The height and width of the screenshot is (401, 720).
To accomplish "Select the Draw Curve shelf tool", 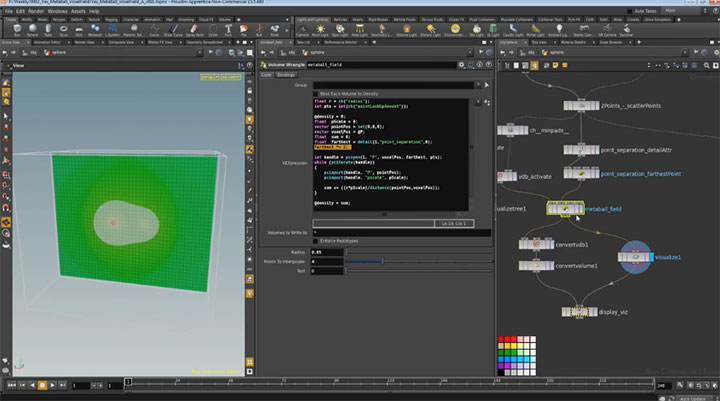I will pyautogui.click(x=173, y=30).
